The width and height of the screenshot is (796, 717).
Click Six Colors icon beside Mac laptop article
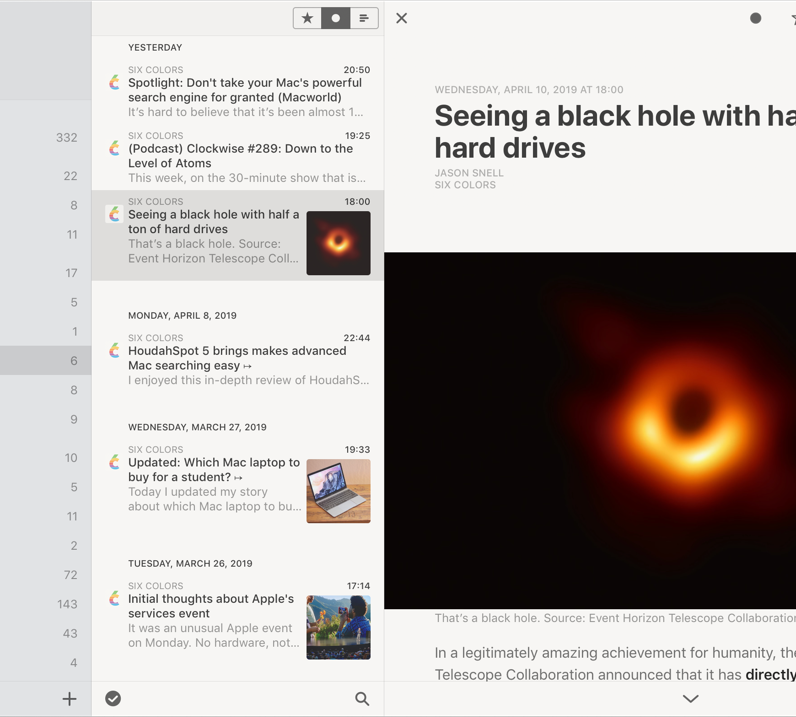(x=115, y=462)
